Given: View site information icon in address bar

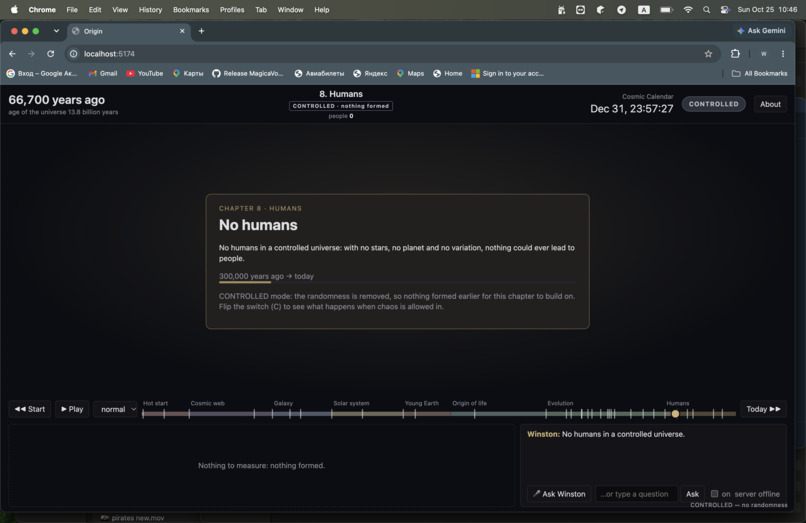Looking at the screenshot, I should tap(74, 53).
